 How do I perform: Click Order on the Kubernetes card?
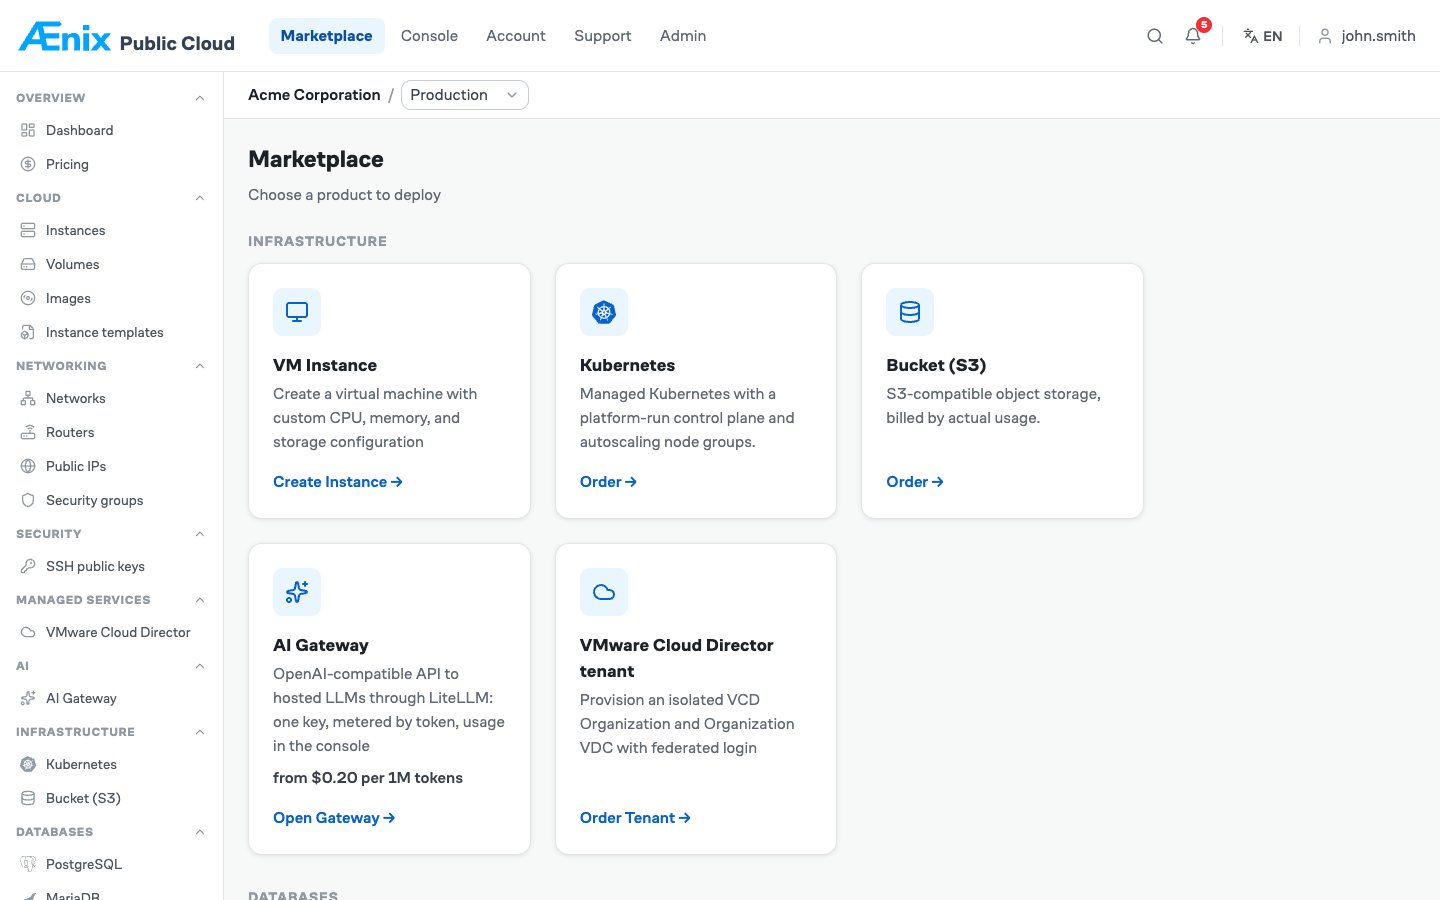(x=608, y=482)
